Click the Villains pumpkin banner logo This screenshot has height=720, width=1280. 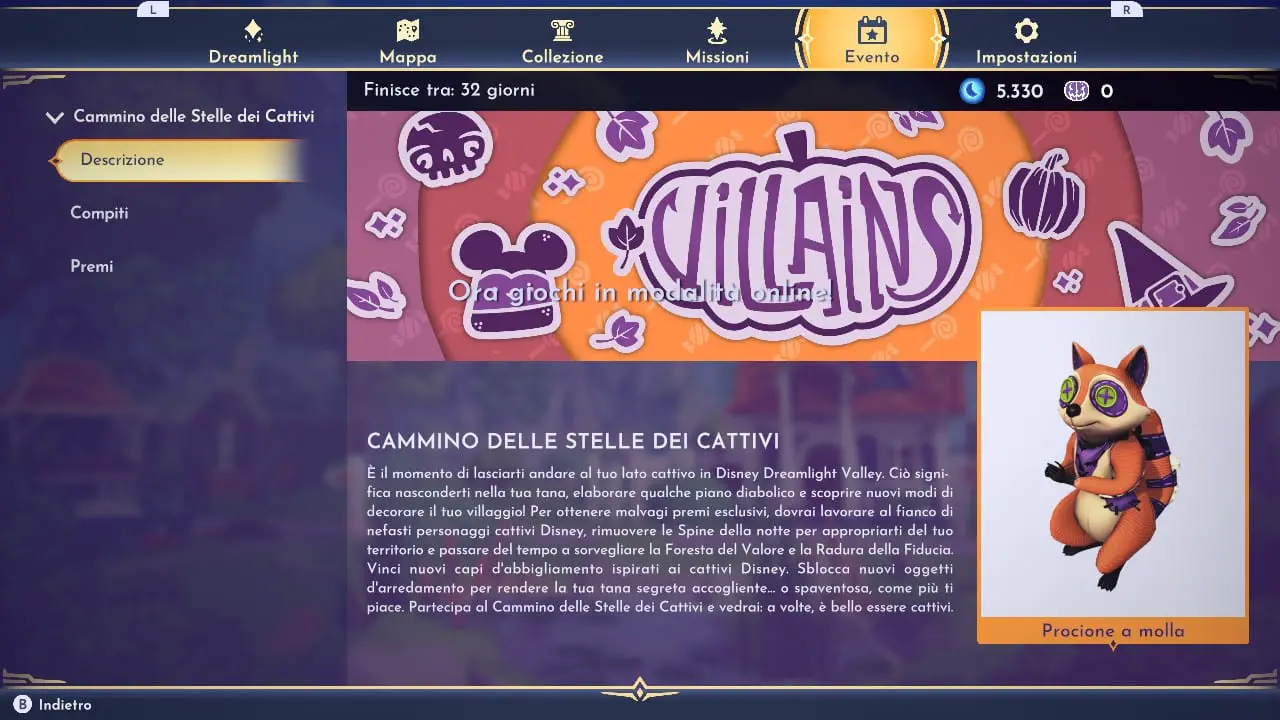click(808, 236)
